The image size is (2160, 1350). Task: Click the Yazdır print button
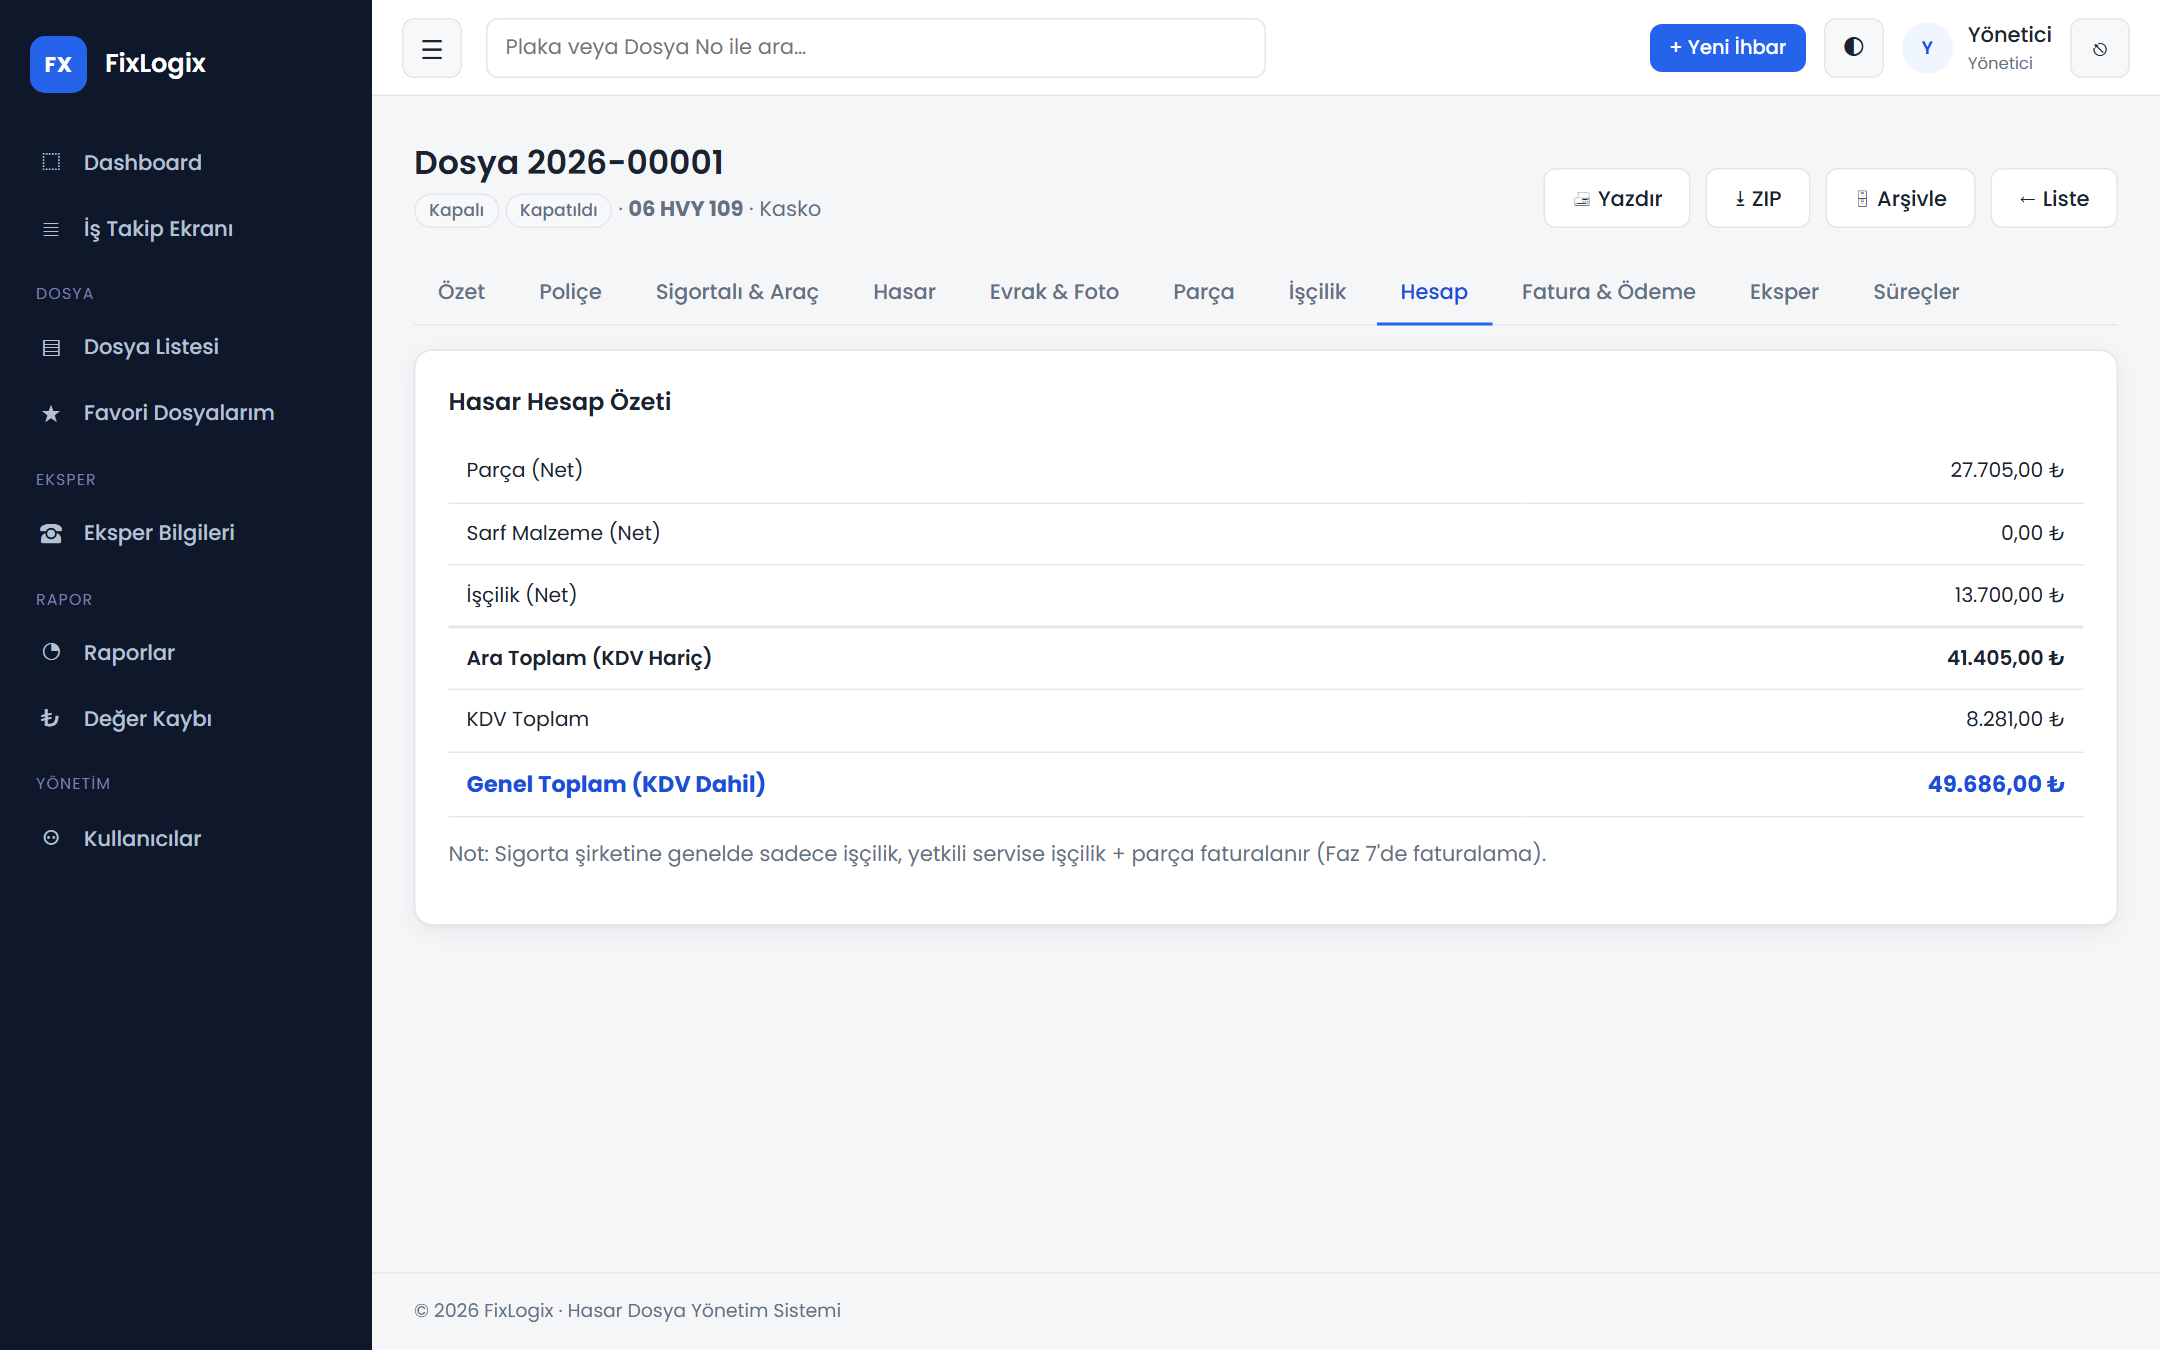pyautogui.click(x=1616, y=198)
